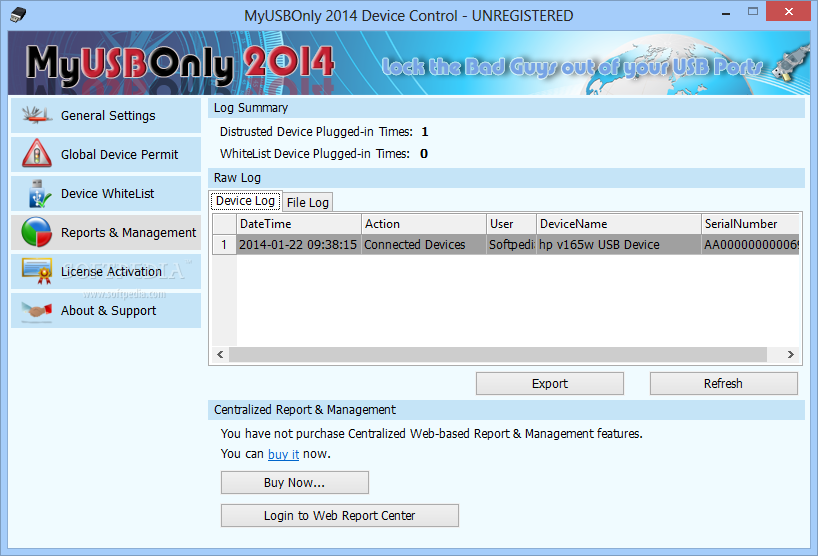Click the DeviceName column header
The height and width of the screenshot is (556, 818).
click(x=619, y=224)
